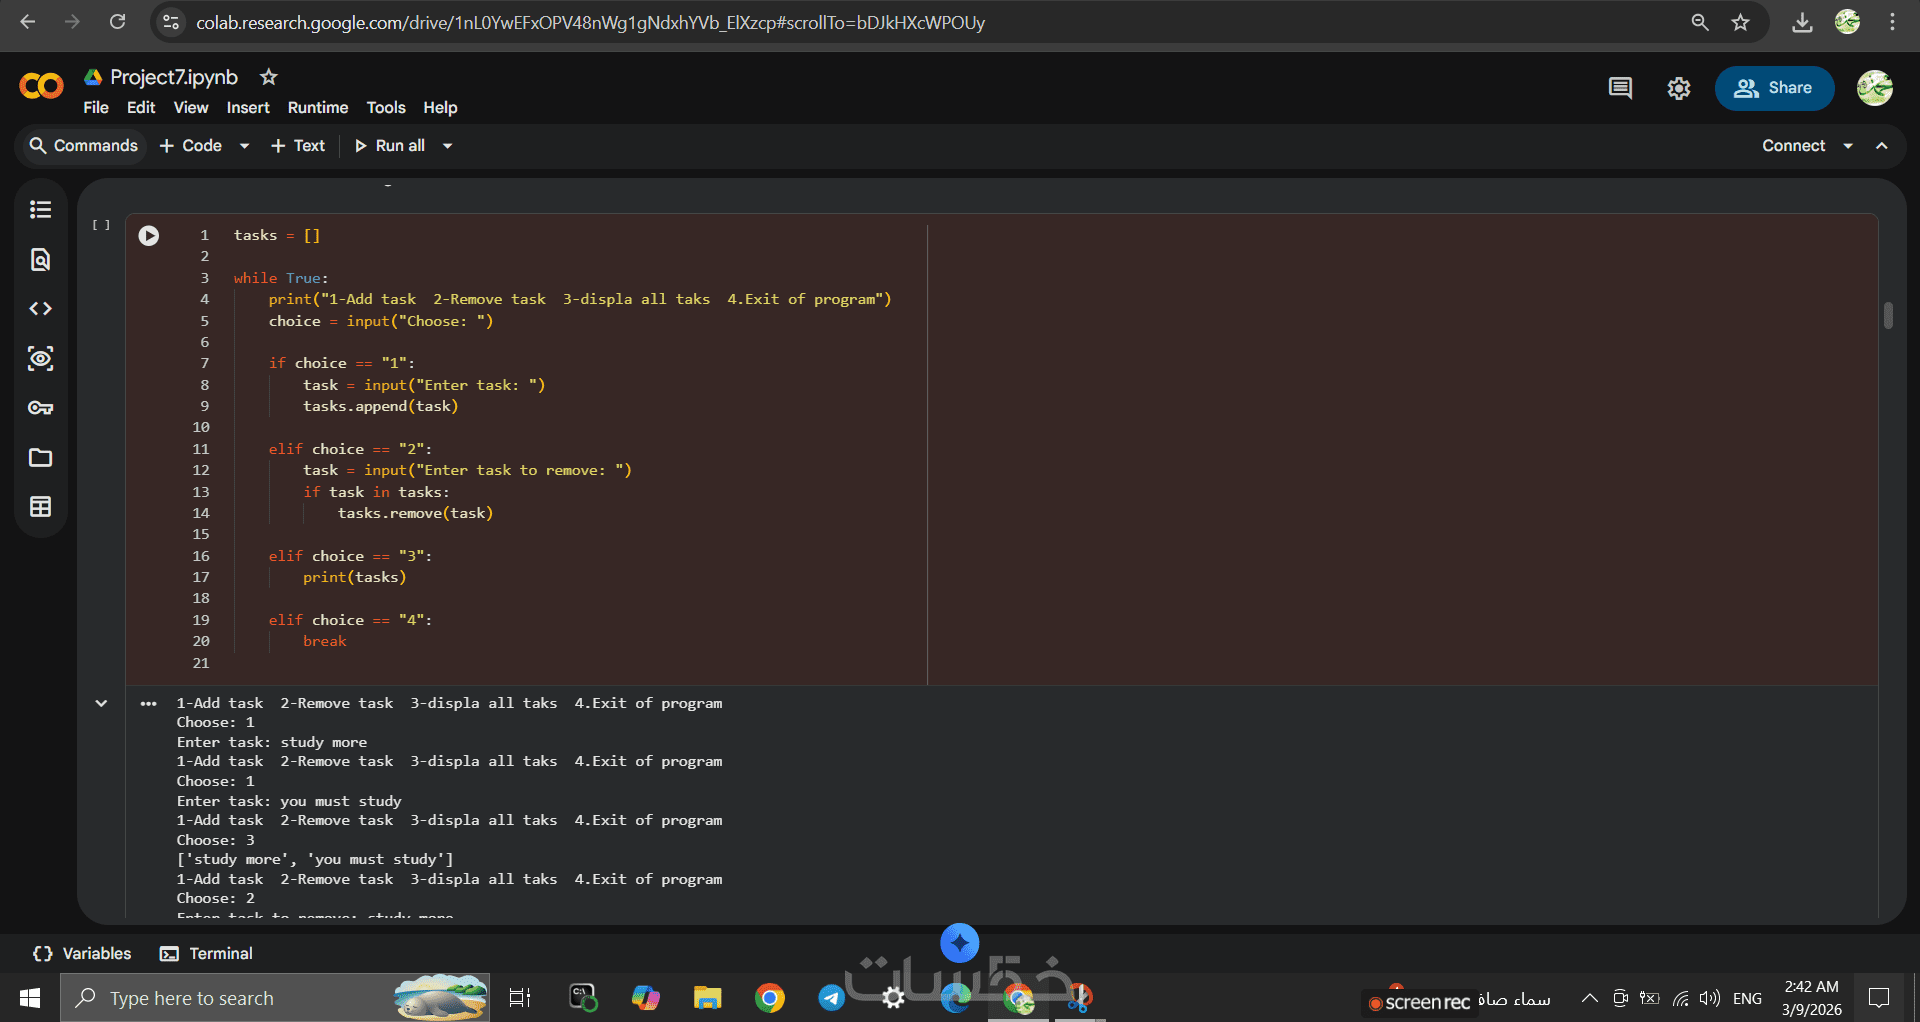
Task: Add a new Text cell
Action: tap(298, 146)
